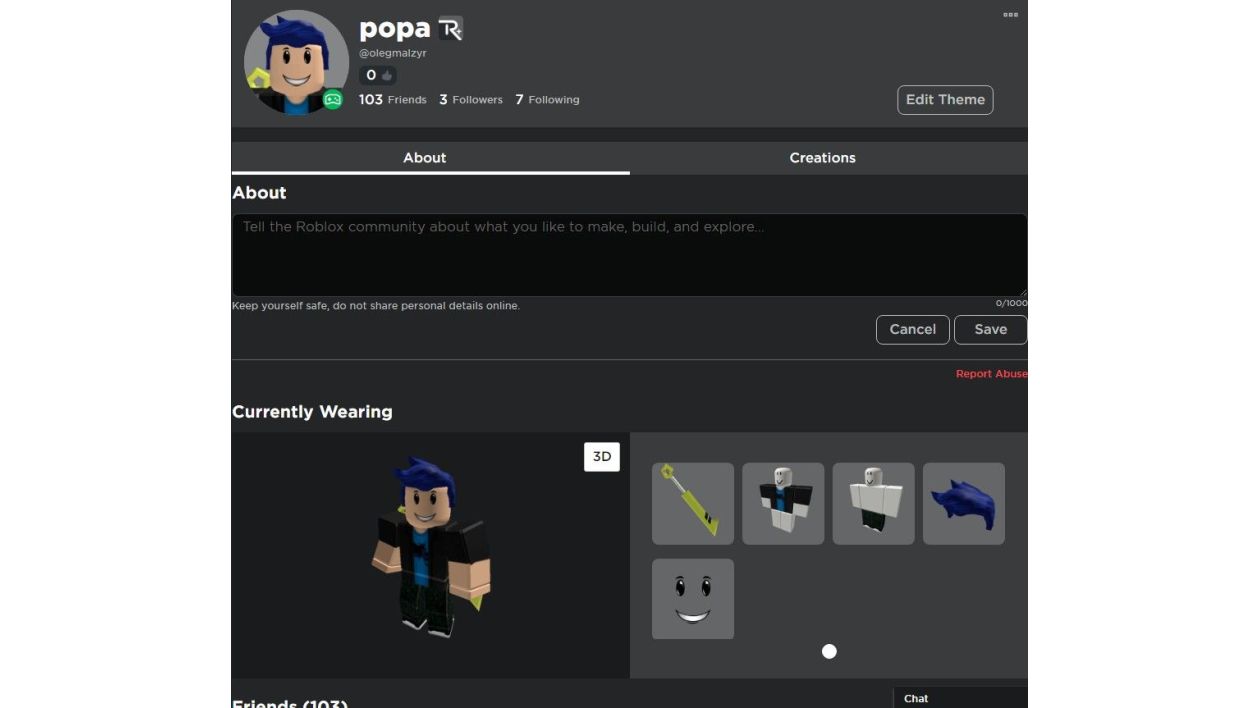Viewport: 1258px width, 708px height.
Task: Click the Roblox verified badge beside popa
Action: coord(450,29)
